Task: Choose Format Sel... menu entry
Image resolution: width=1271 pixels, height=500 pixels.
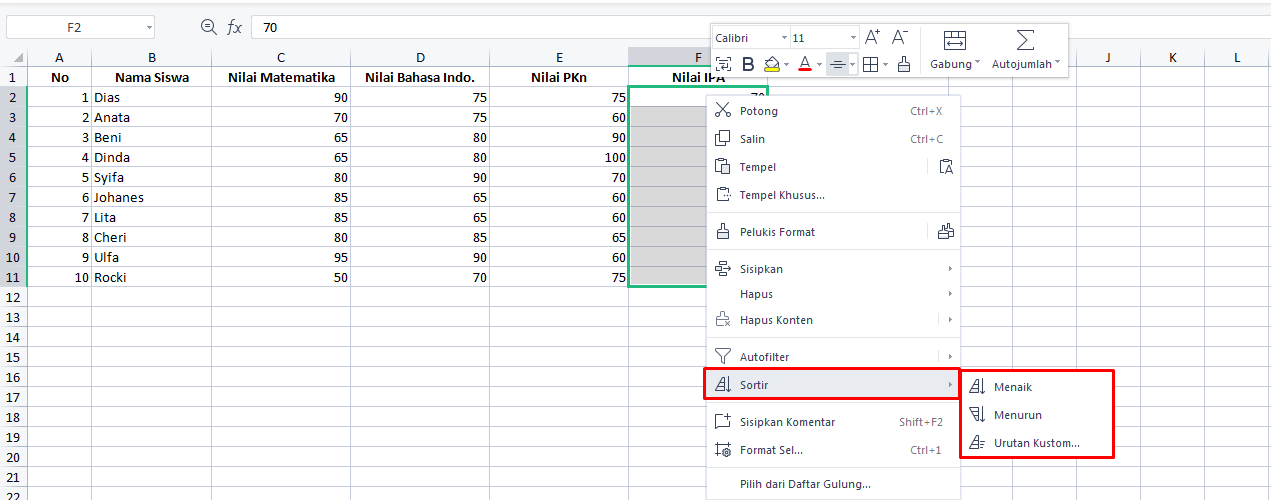Action: [x=832, y=450]
